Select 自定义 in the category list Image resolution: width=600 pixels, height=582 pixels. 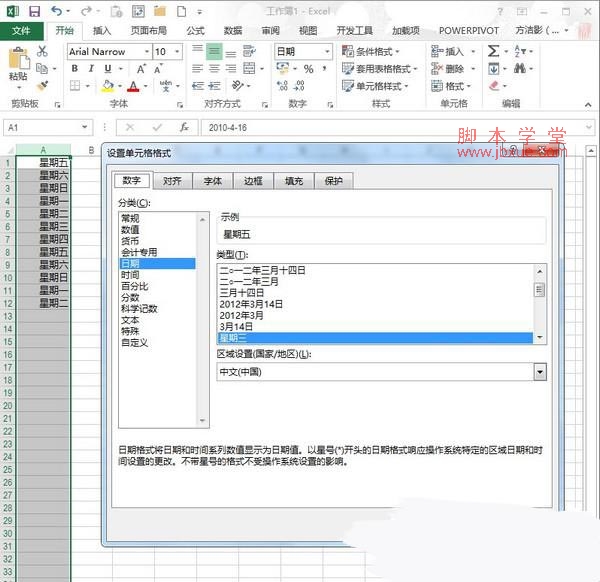tap(135, 343)
